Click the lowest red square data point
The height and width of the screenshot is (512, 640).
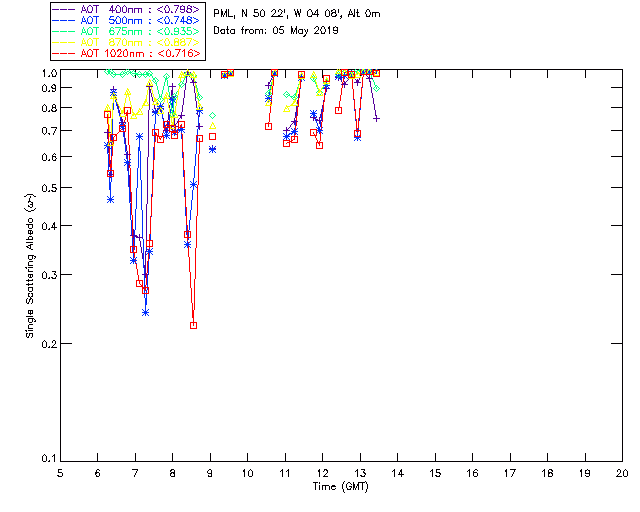pyautogui.click(x=194, y=325)
